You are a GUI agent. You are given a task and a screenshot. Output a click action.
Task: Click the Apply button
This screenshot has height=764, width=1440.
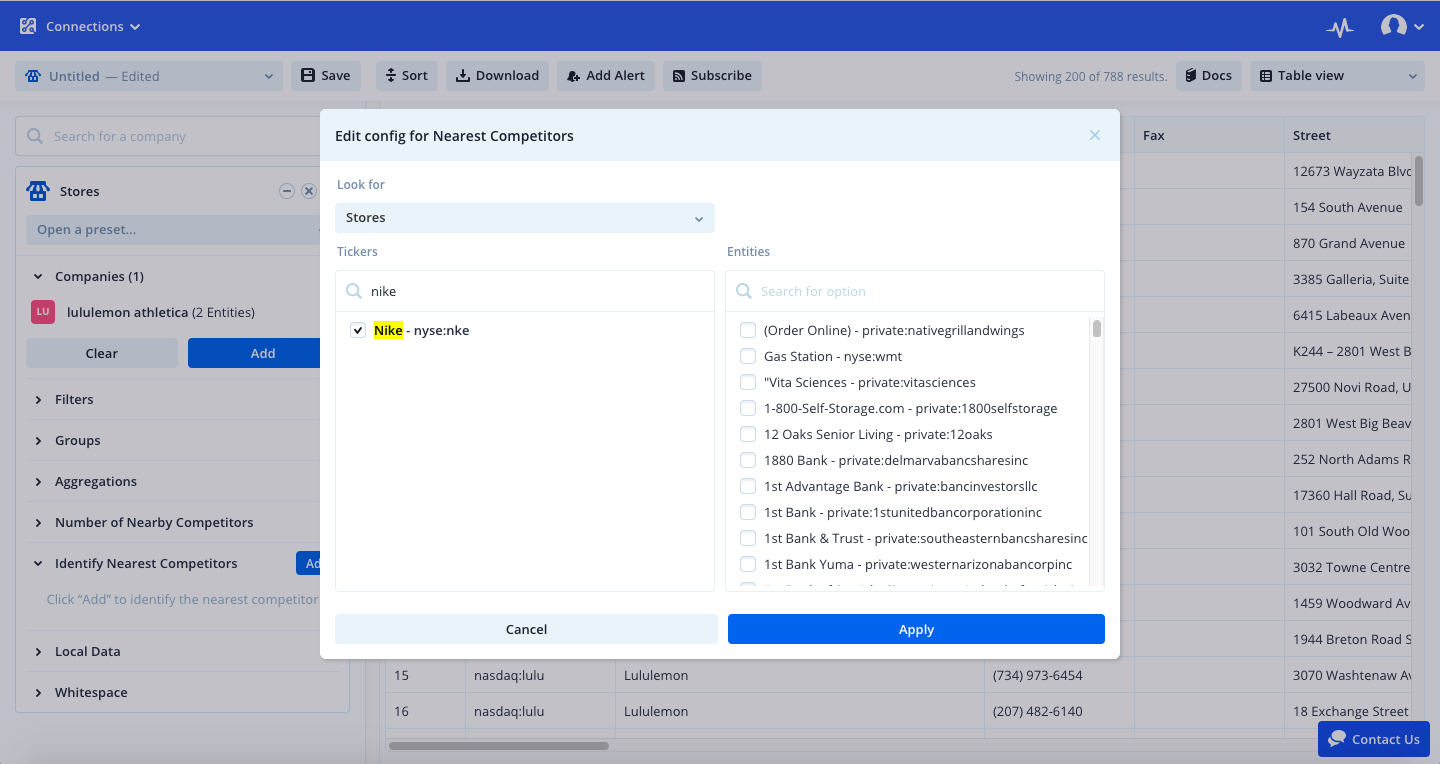[916, 629]
